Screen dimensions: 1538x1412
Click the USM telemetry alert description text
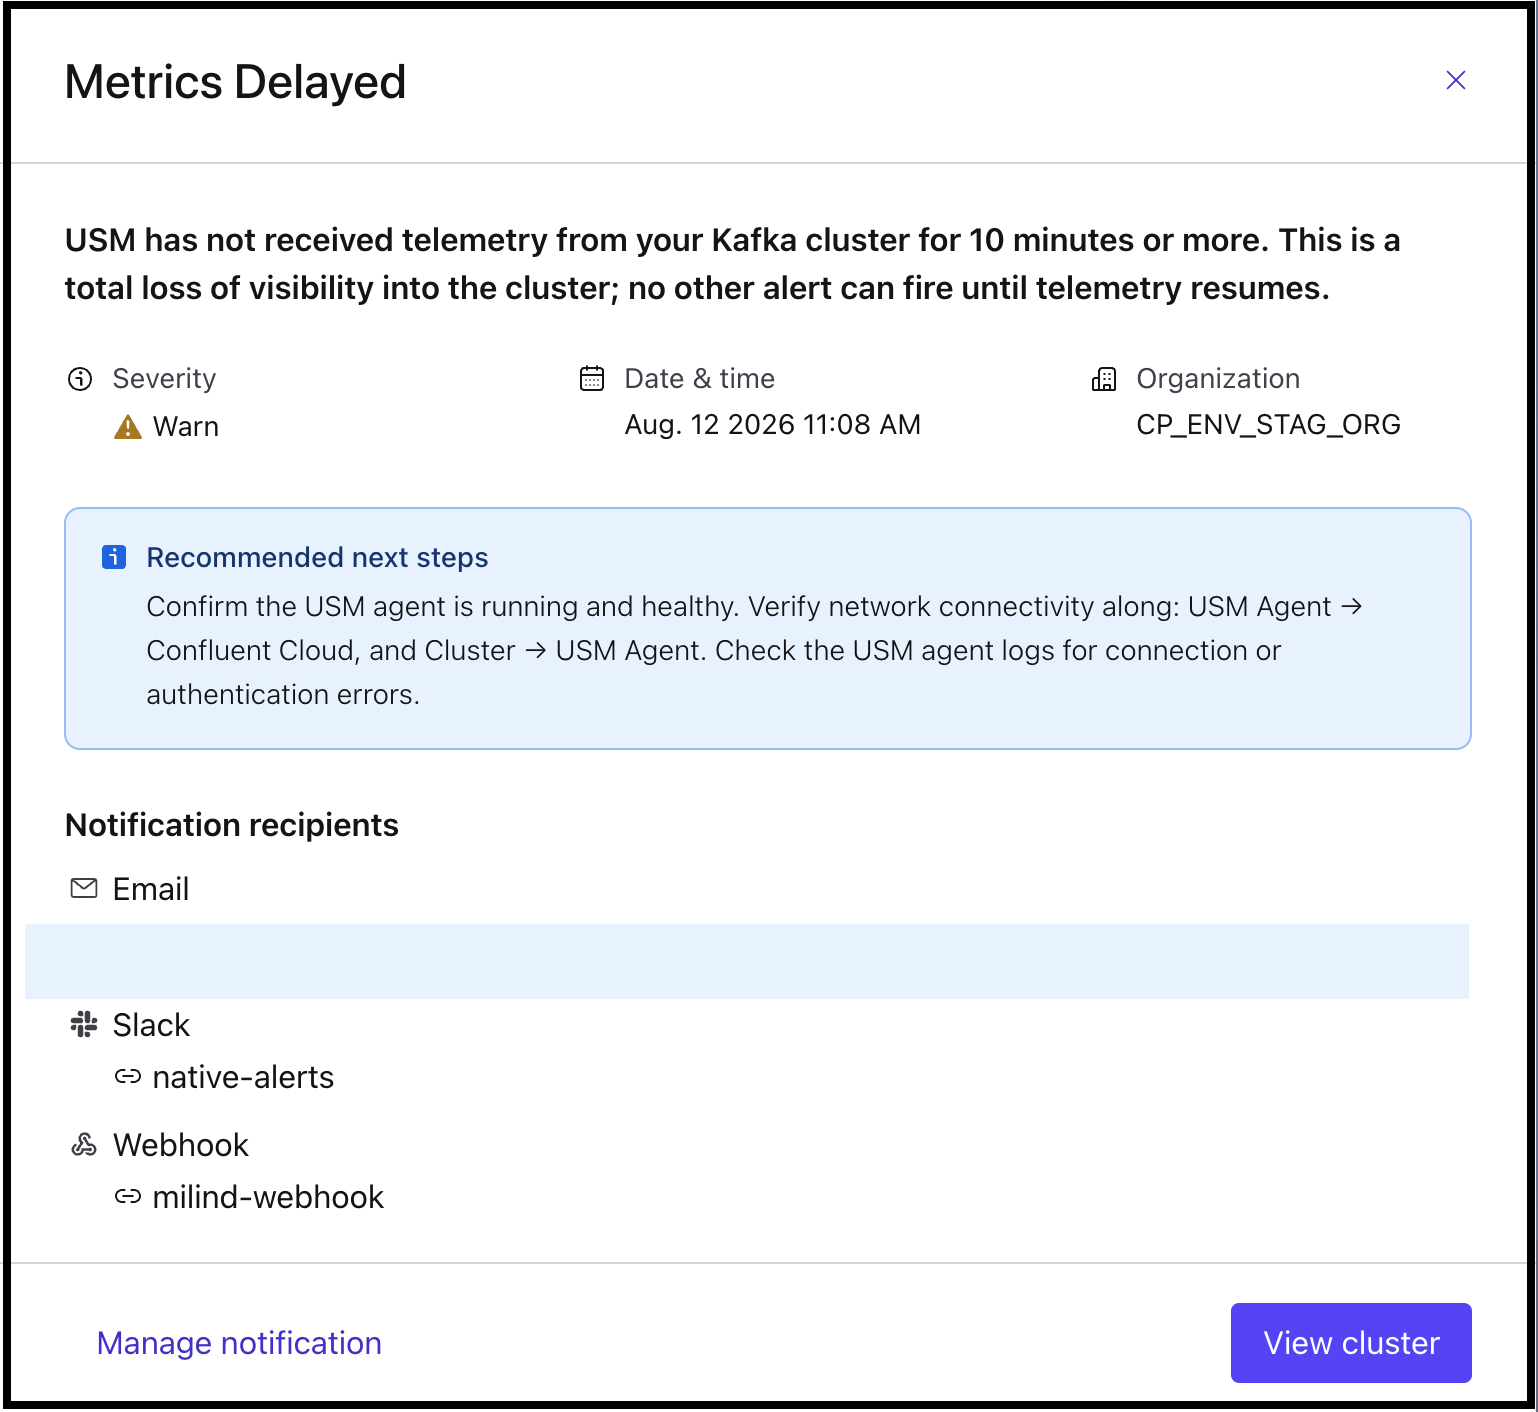[732, 264]
